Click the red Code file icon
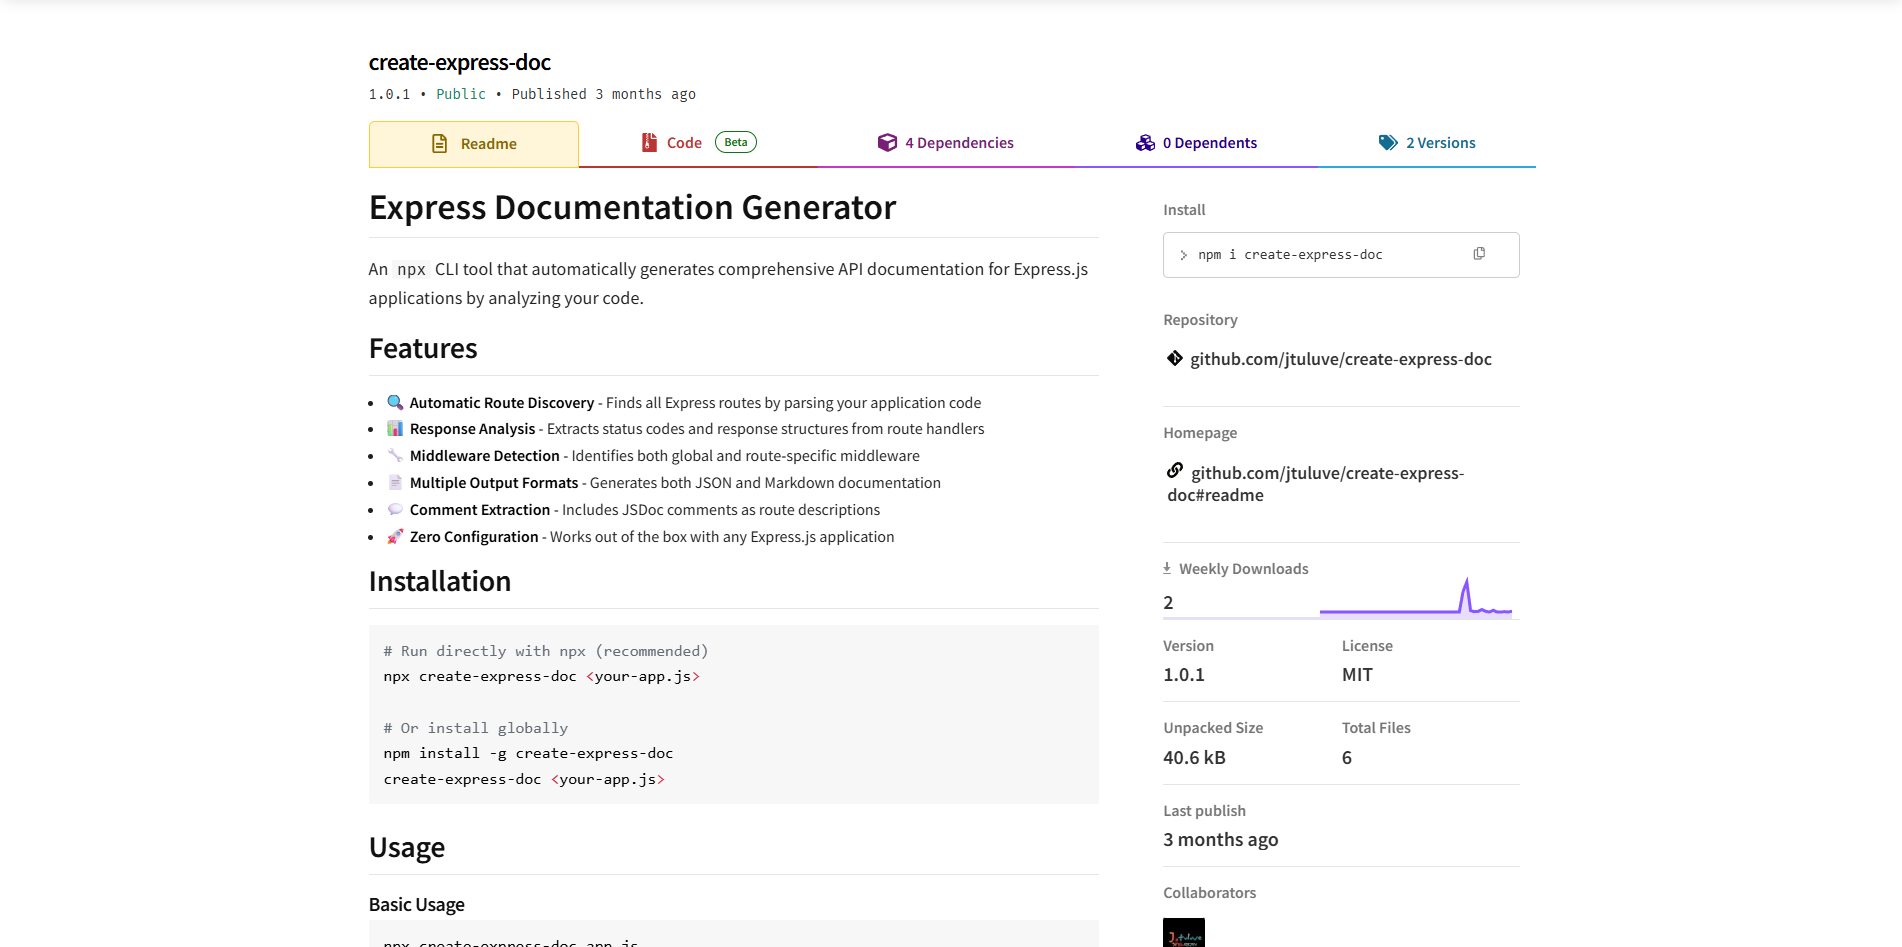 pos(650,142)
